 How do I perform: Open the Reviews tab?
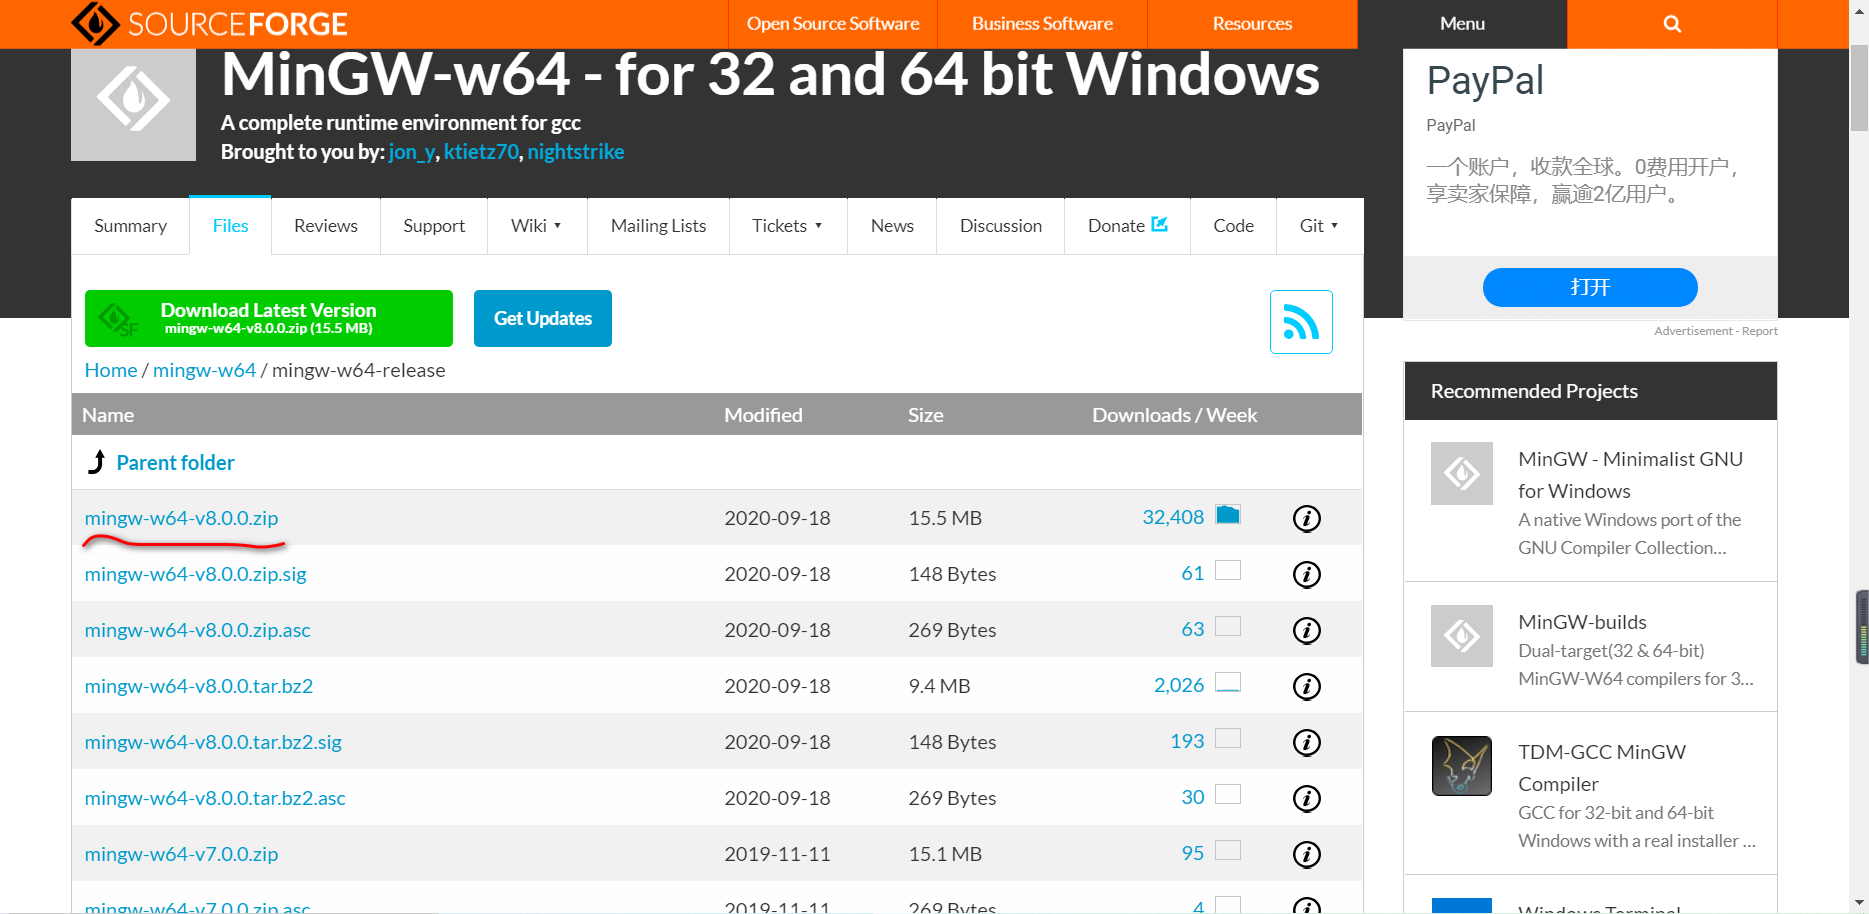point(326,226)
